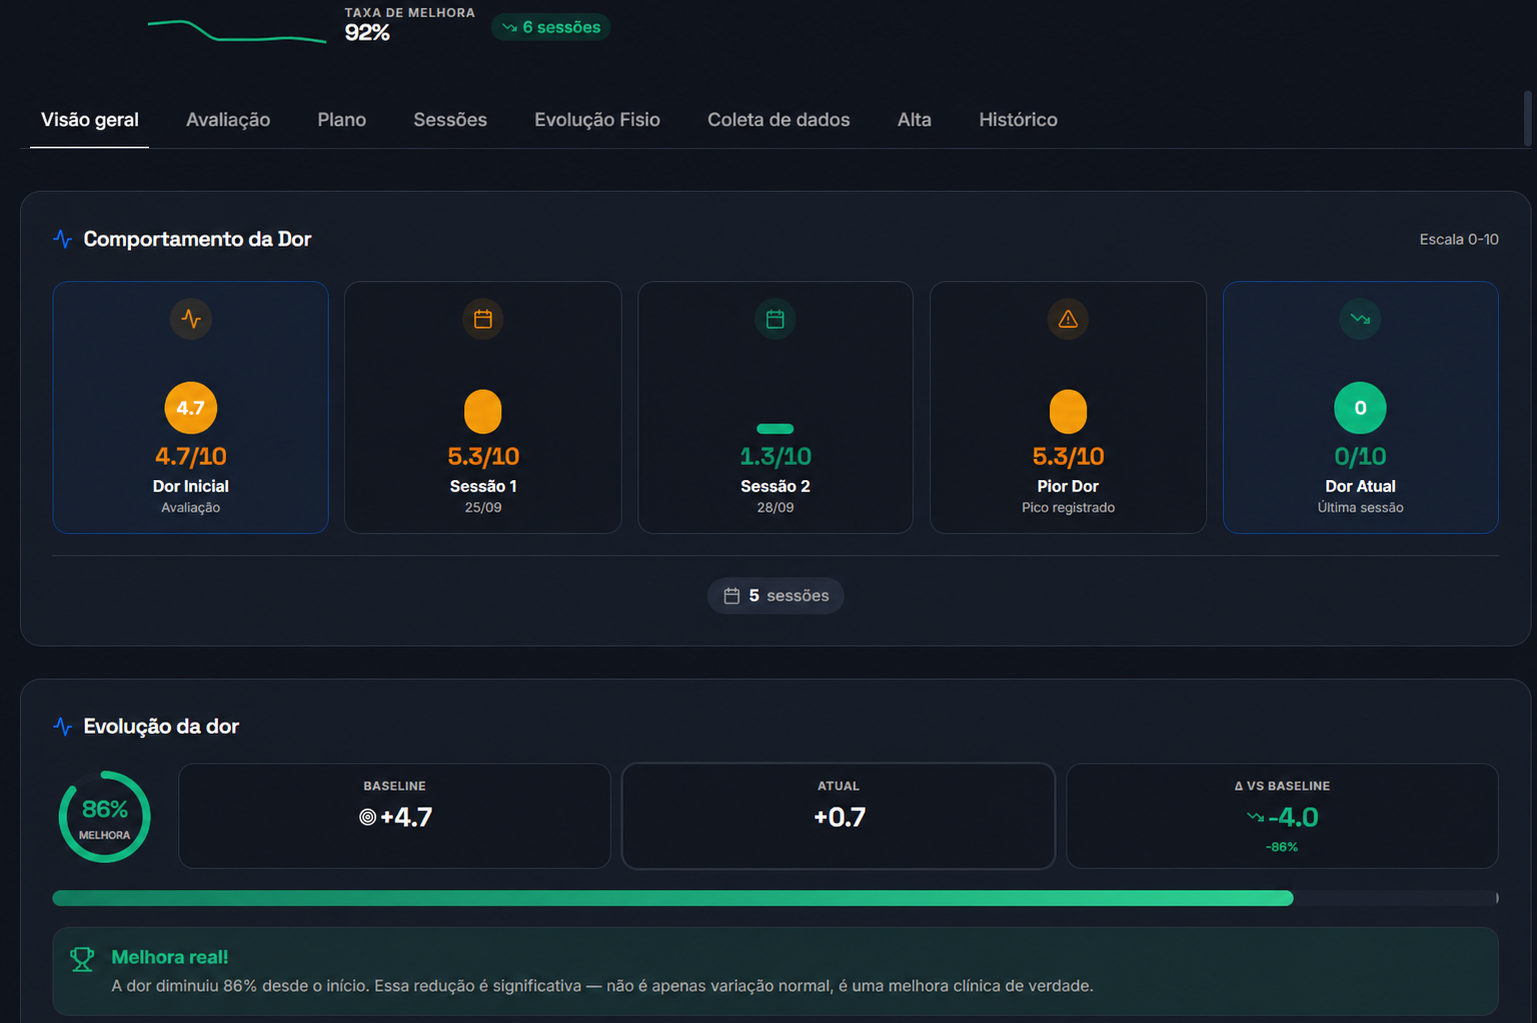Screen dimensions: 1537x1023
Task: Click the calendar icon on Sessão 2 card
Action: click(x=775, y=319)
